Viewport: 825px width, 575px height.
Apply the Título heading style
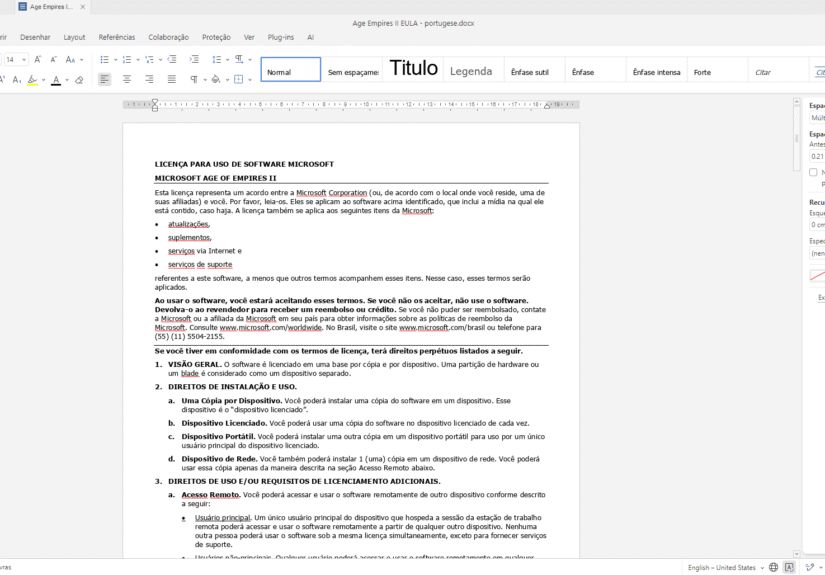413,69
